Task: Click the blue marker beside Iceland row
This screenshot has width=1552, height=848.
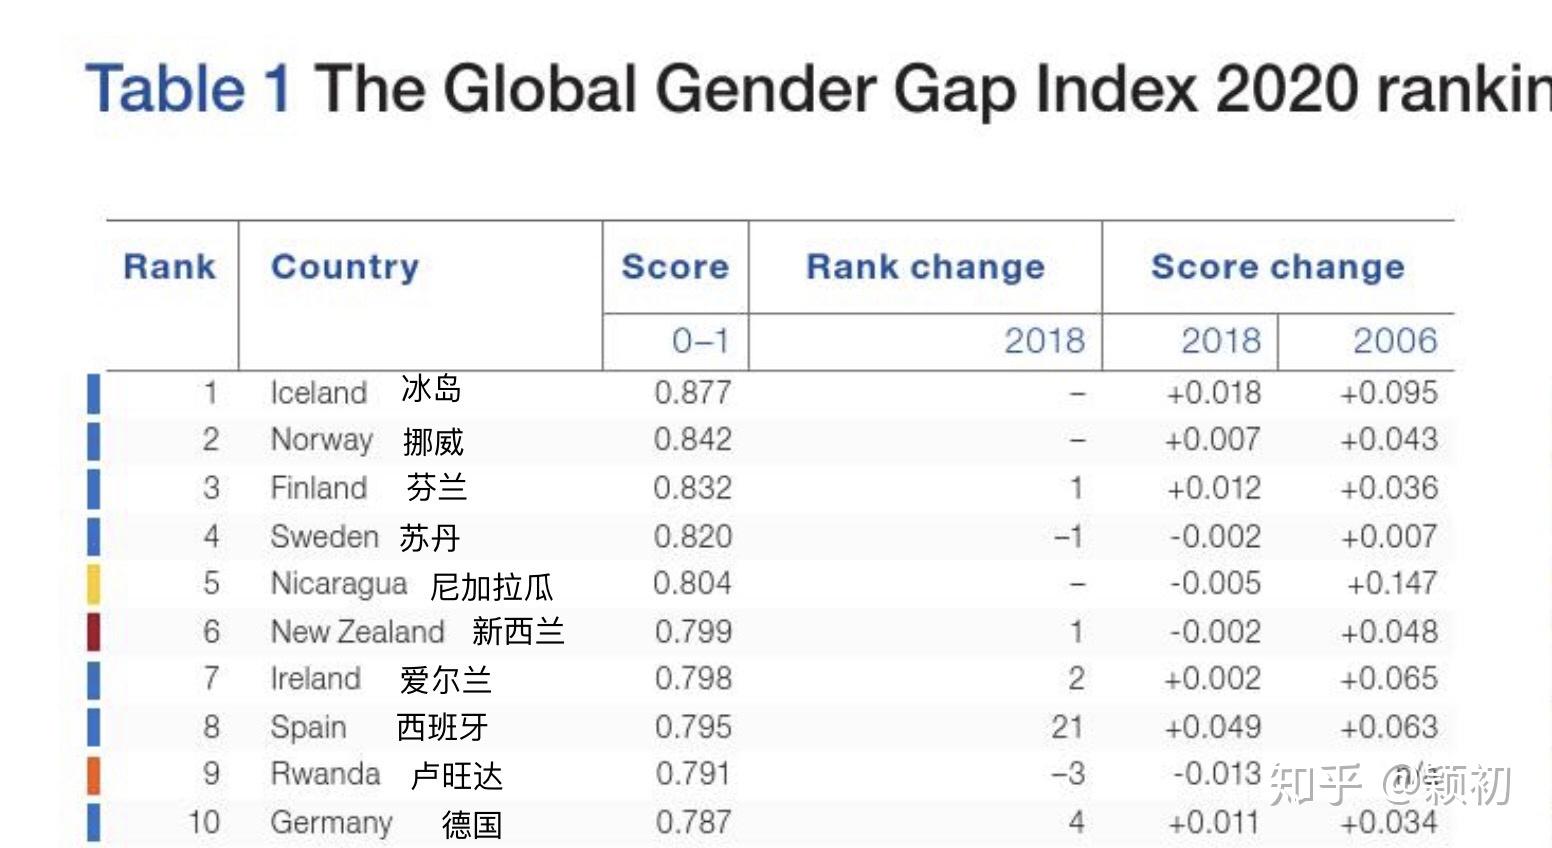Action: [x=93, y=393]
